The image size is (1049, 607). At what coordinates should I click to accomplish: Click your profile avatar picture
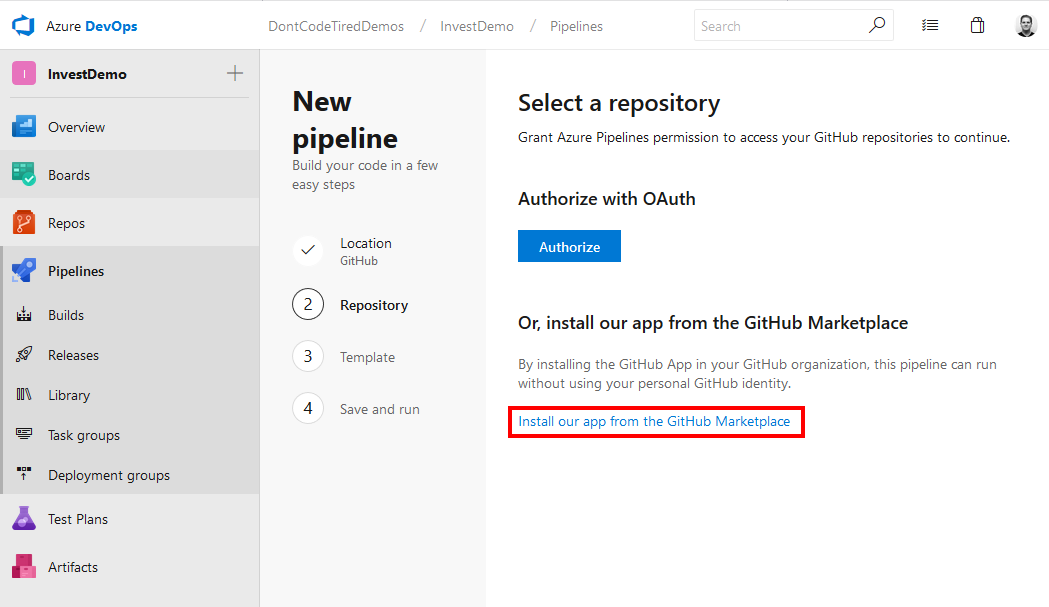(1026, 24)
